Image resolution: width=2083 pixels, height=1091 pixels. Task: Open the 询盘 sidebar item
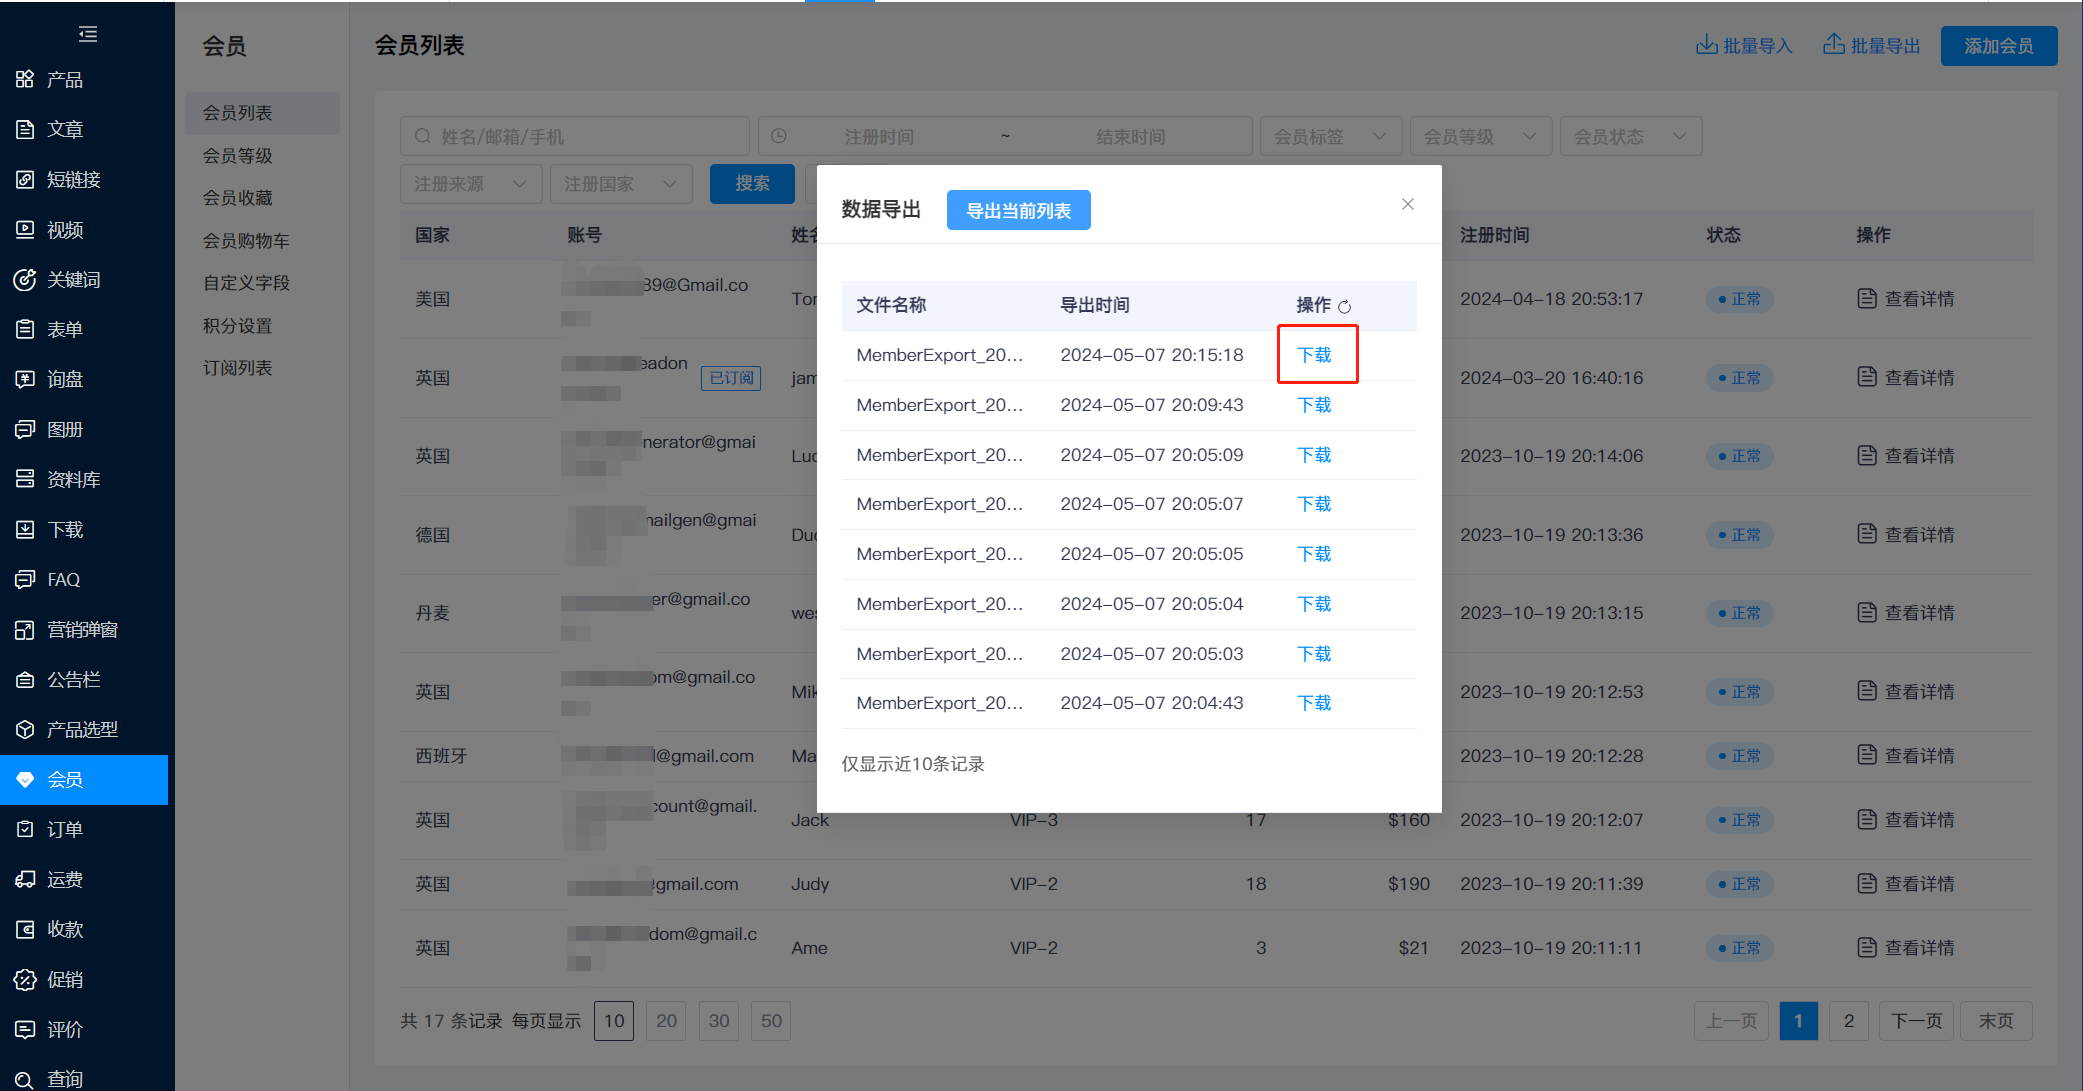click(65, 379)
